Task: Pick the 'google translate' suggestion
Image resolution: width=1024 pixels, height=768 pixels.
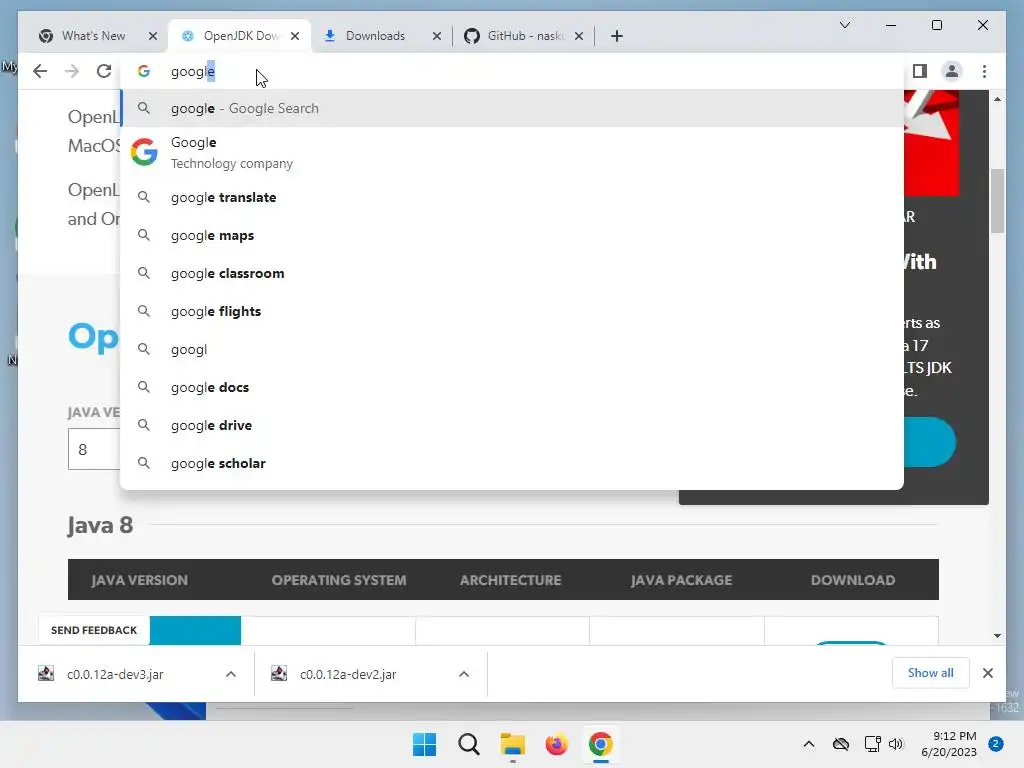Action: [x=512, y=197]
